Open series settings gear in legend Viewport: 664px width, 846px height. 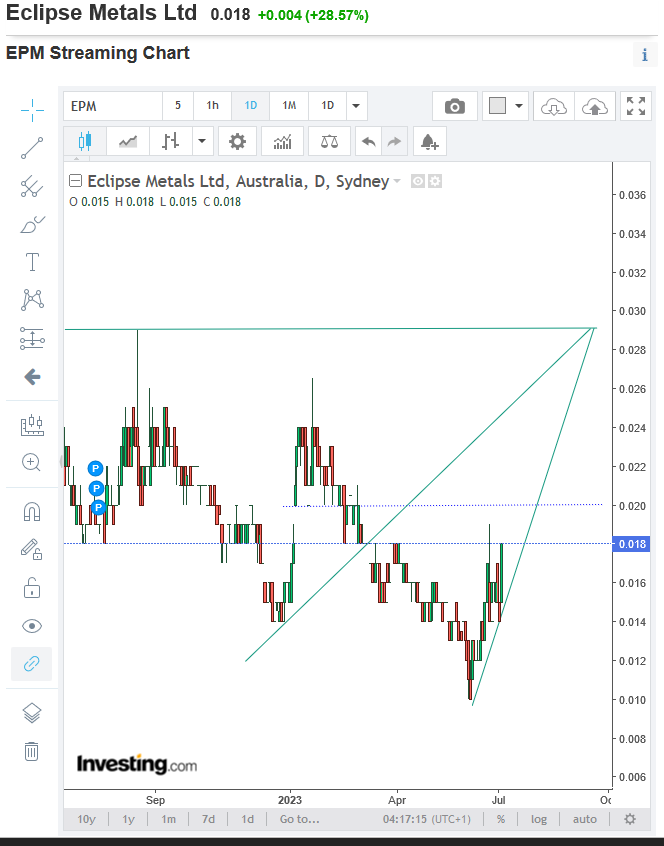pos(435,181)
